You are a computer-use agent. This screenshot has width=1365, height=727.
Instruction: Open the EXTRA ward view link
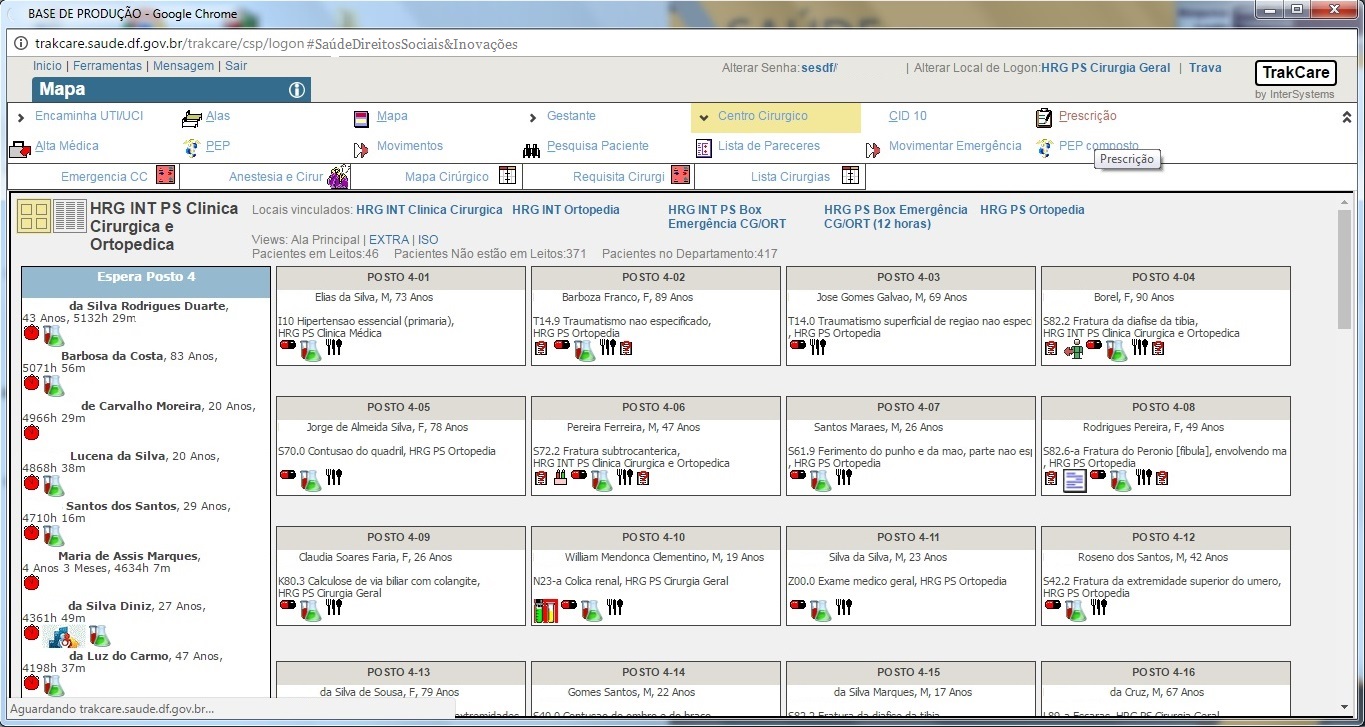(389, 240)
